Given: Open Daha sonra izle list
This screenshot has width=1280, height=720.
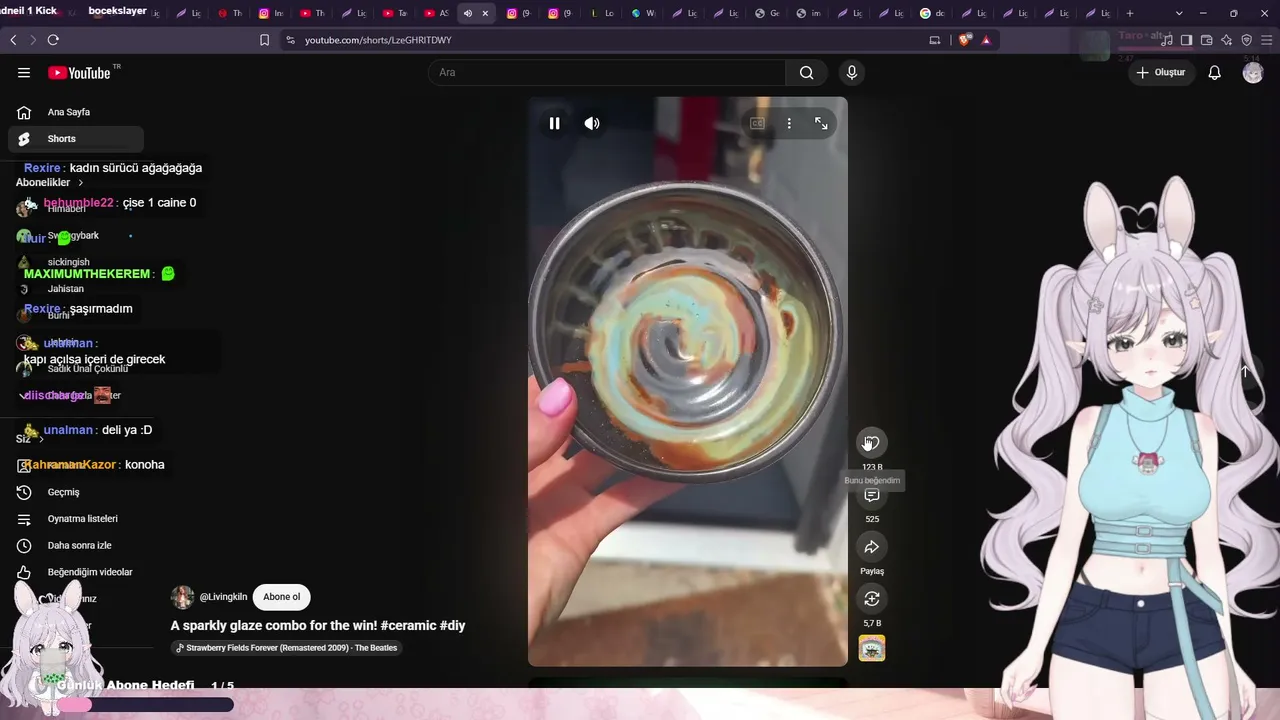Looking at the screenshot, I should point(75,545).
